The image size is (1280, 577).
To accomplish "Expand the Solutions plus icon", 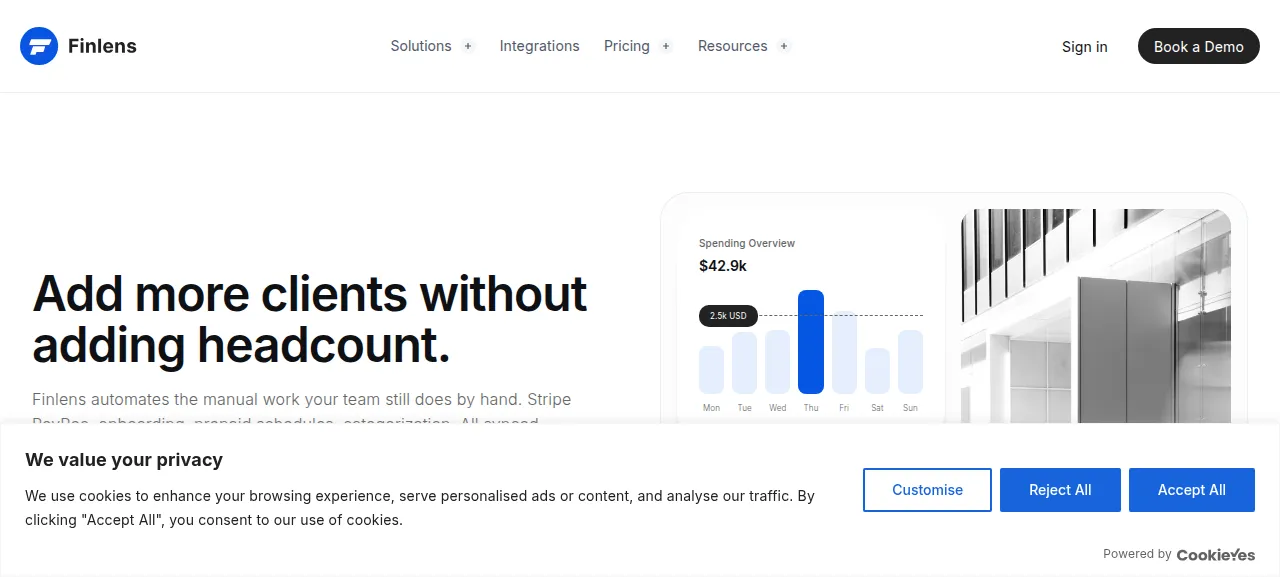I will (x=468, y=46).
